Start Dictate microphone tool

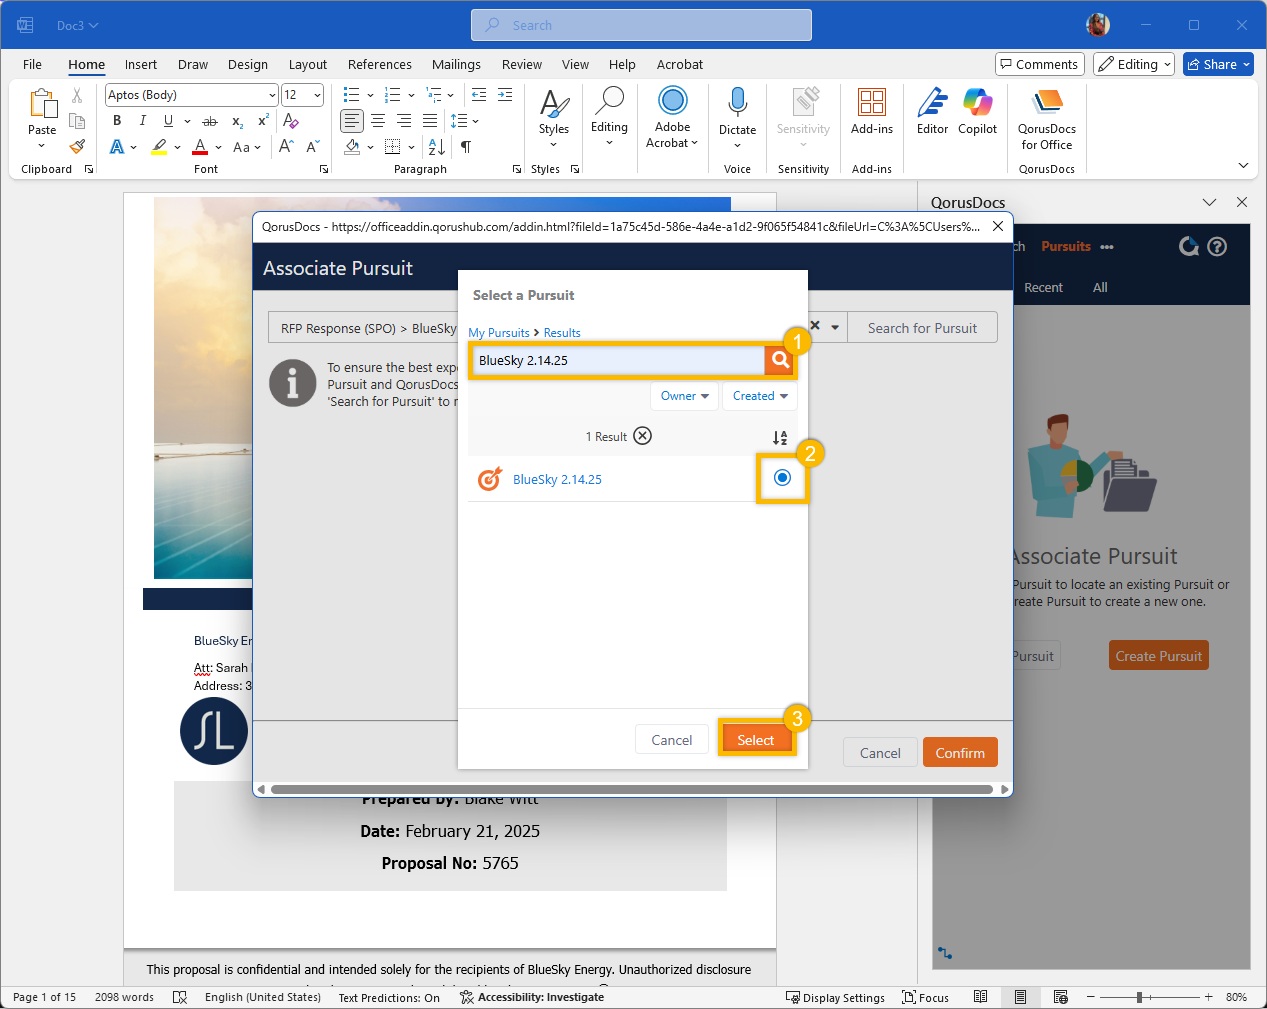click(737, 112)
